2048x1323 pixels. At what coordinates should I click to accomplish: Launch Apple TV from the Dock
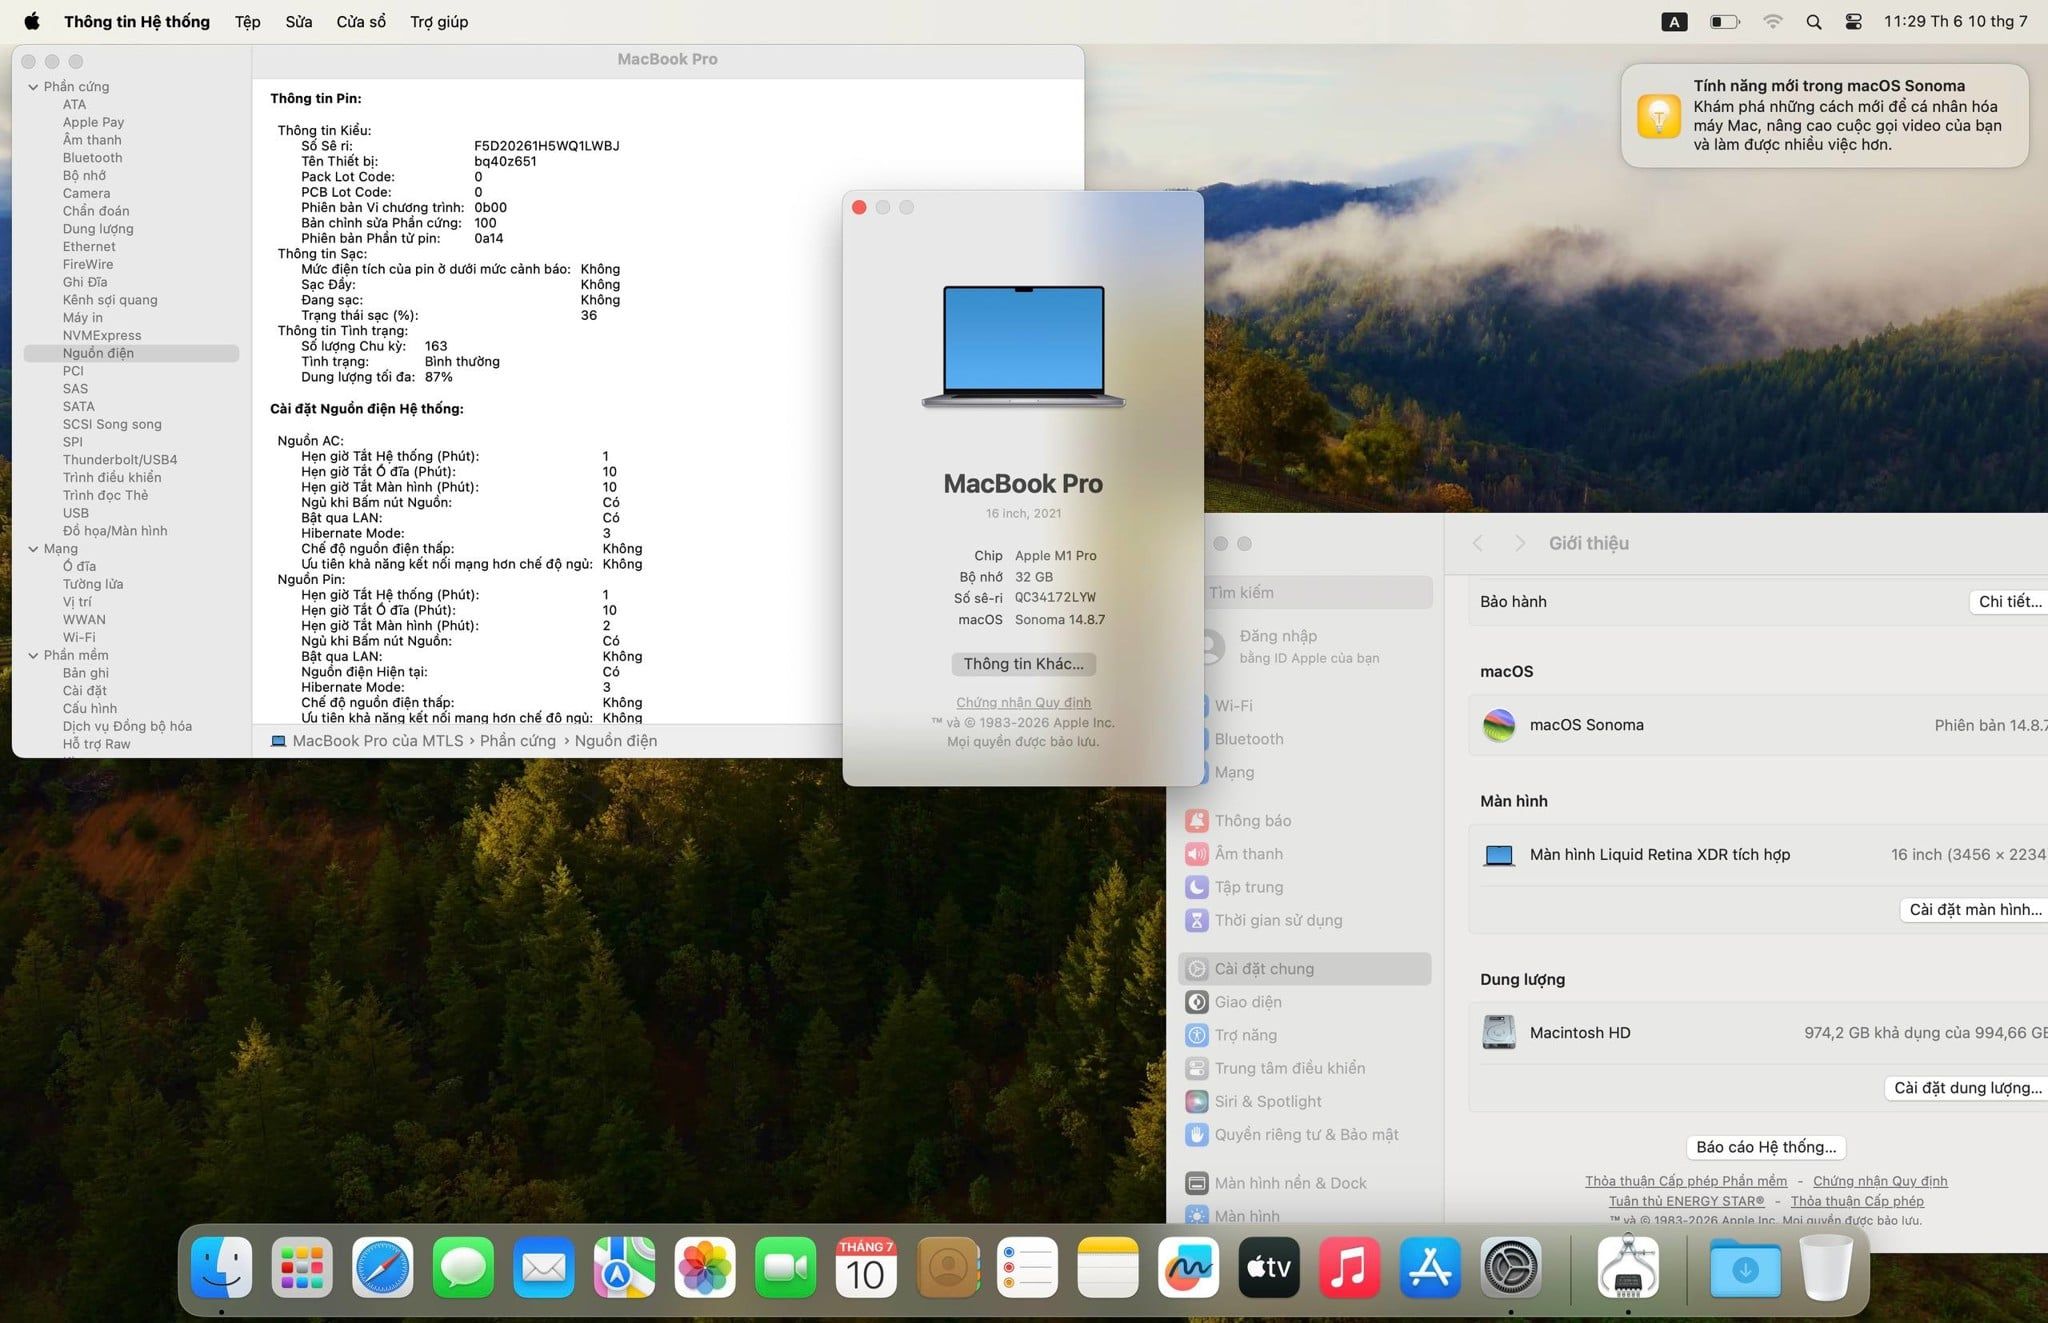pos(1269,1267)
